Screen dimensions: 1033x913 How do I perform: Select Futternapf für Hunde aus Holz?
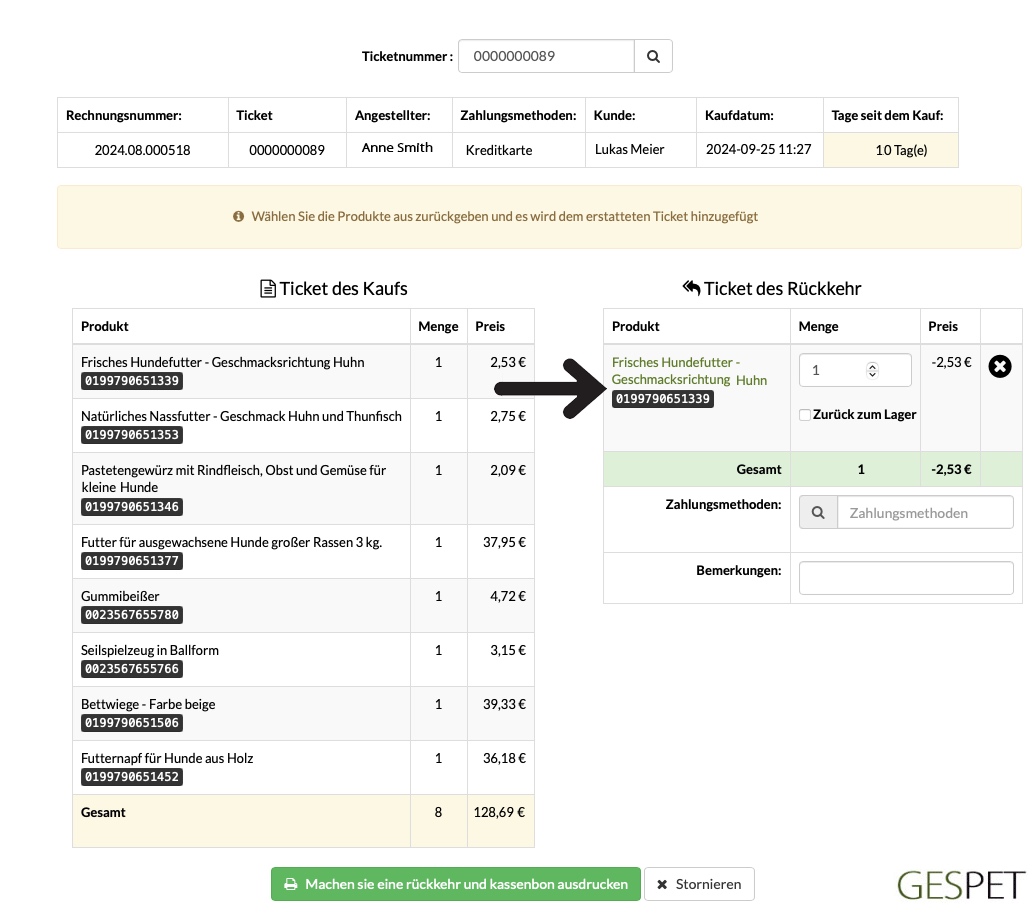[x=167, y=758]
